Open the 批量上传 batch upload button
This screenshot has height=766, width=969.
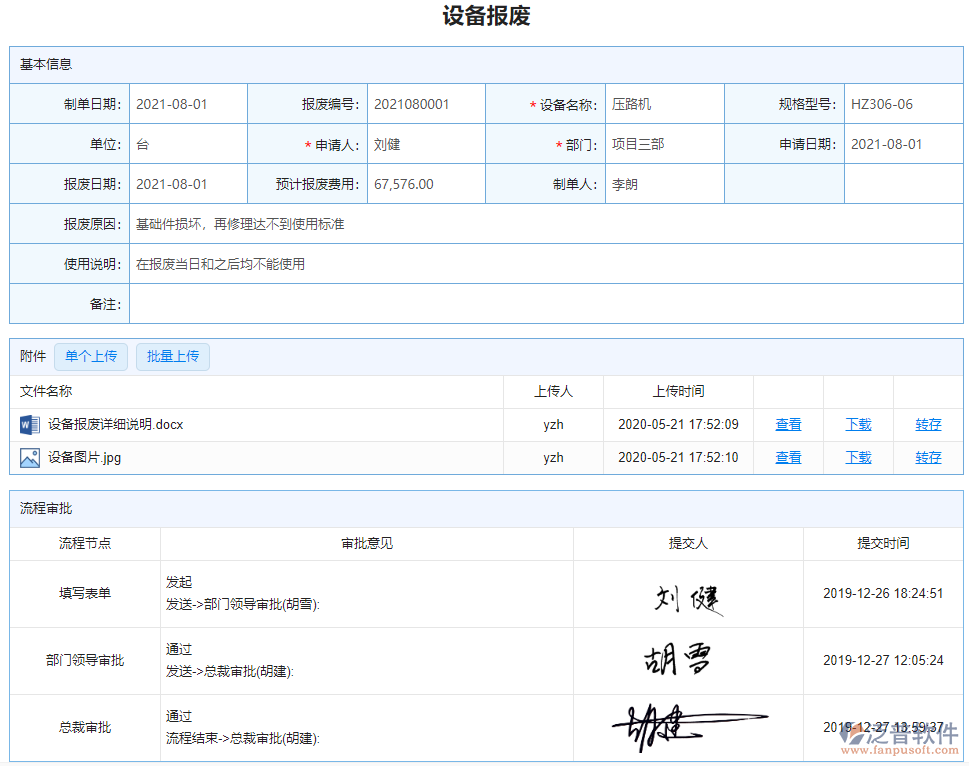pos(172,357)
